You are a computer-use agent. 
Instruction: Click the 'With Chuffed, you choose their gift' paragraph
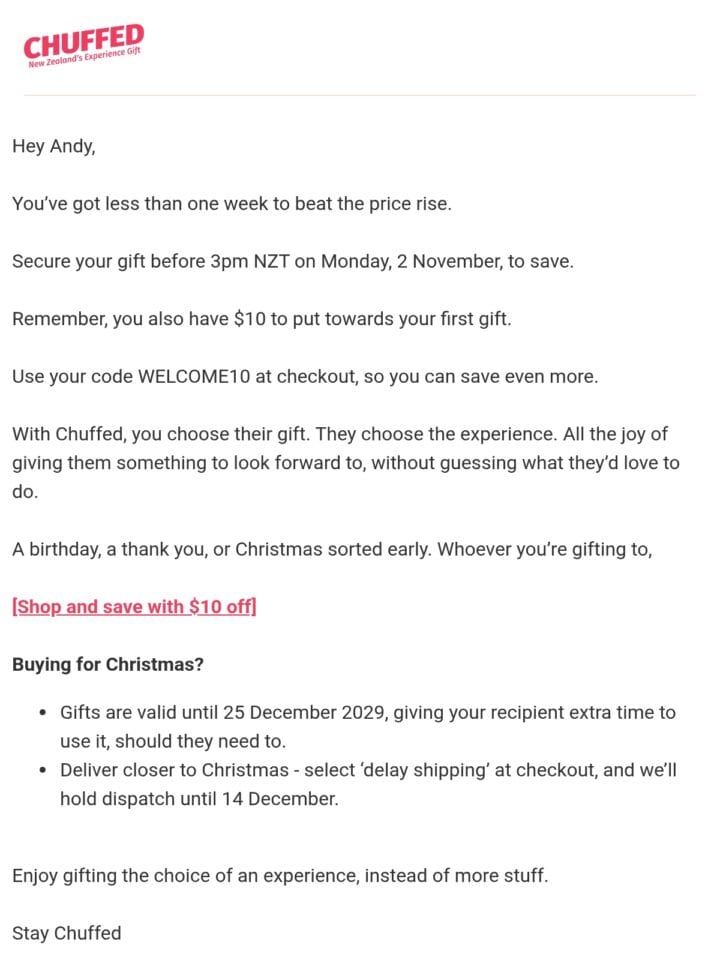[346, 463]
